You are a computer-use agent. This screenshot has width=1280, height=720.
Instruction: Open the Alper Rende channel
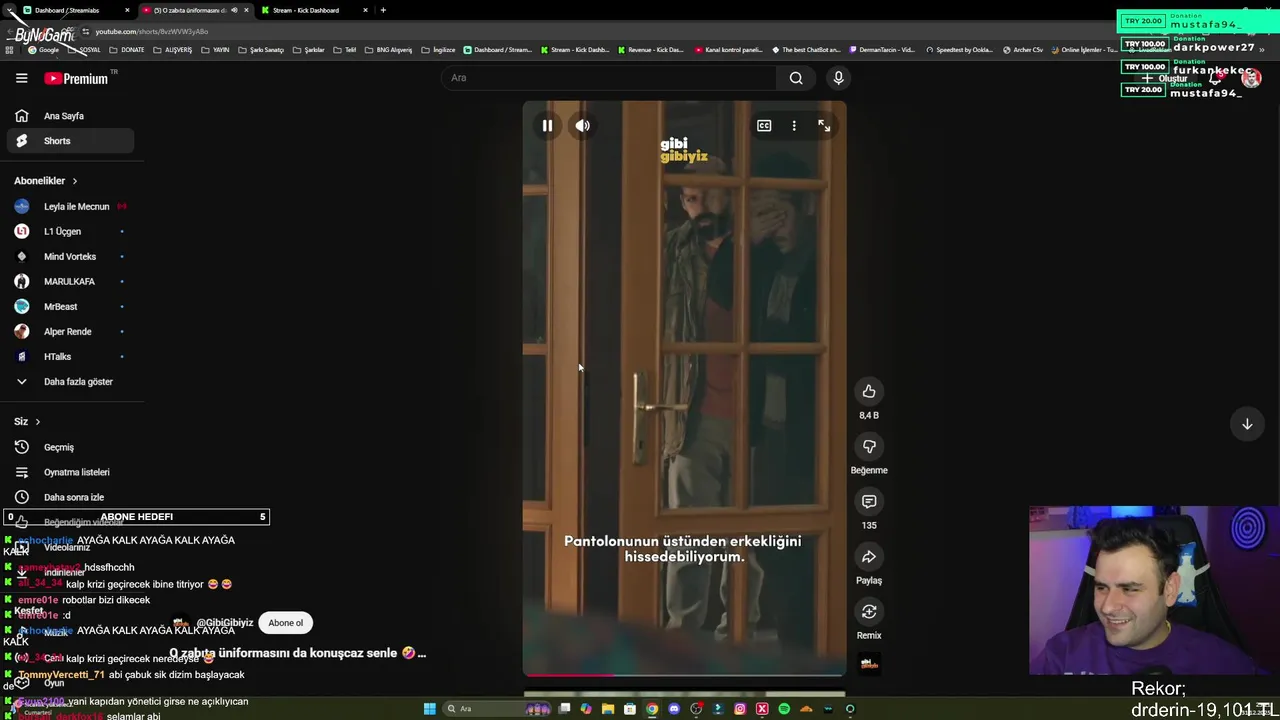pyautogui.click(x=70, y=331)
